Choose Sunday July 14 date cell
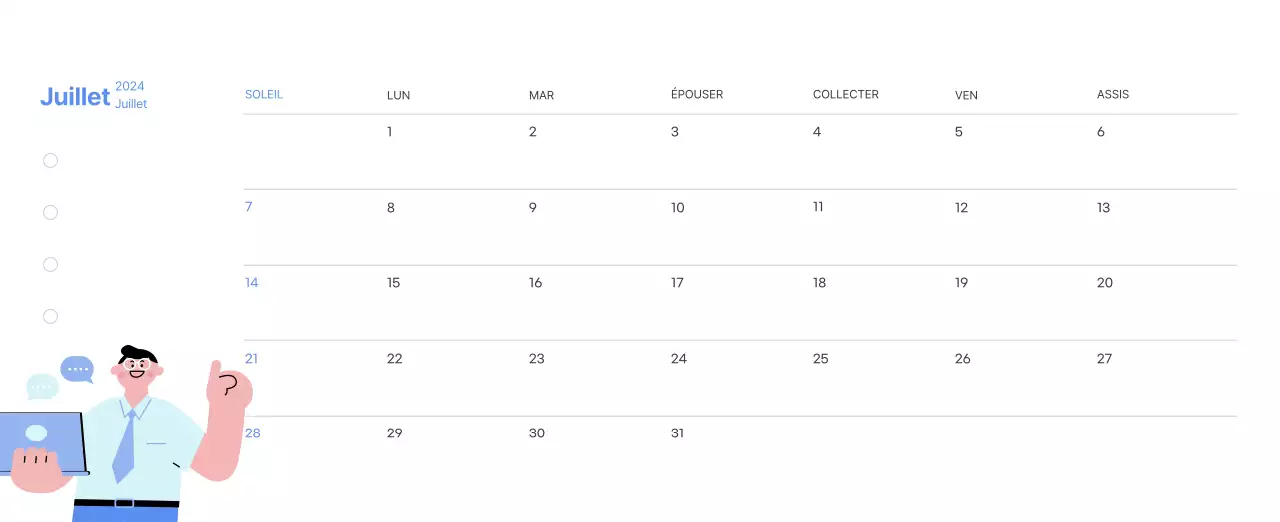This screenshot has height=522, width=1280. click(252, 283)
